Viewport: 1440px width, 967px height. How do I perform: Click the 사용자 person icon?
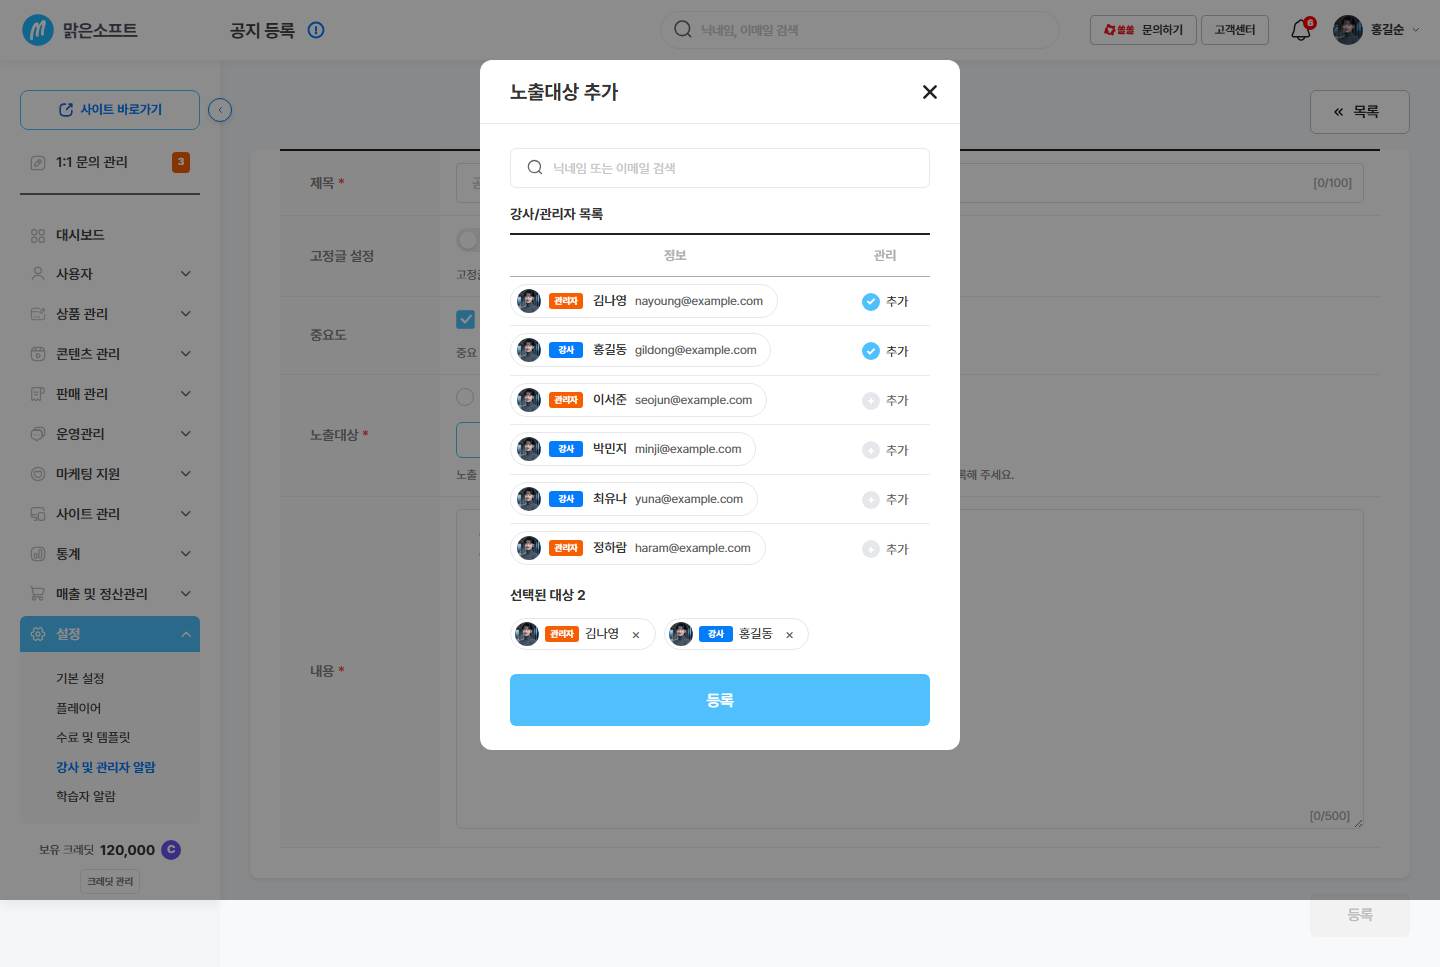[38, 274]
